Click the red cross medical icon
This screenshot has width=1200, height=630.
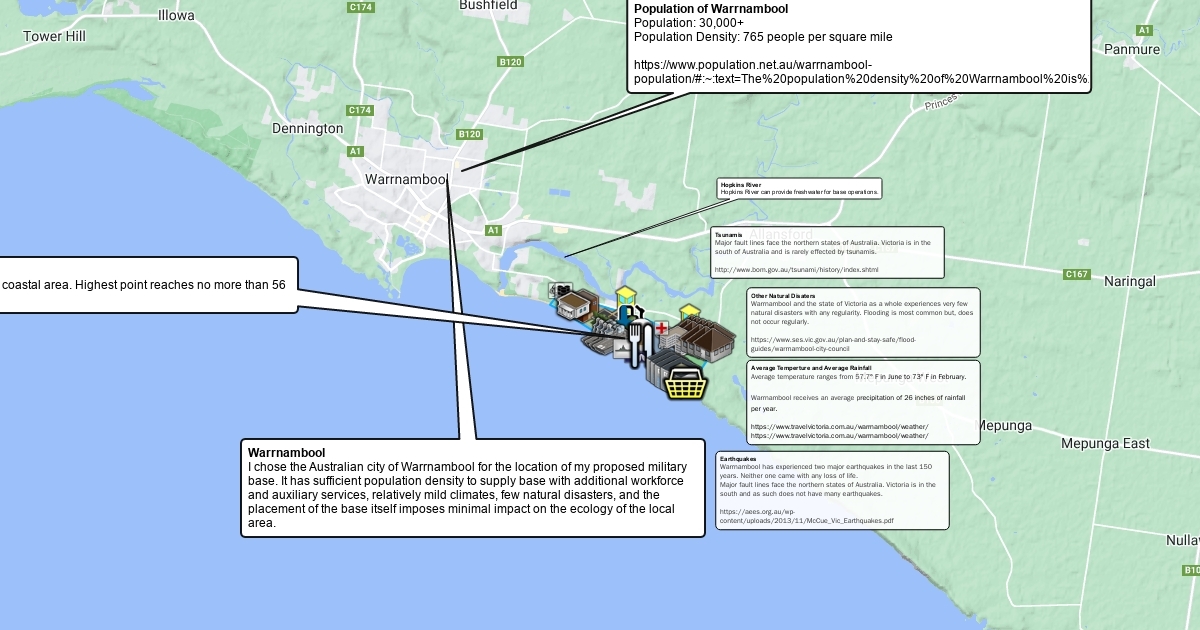pos(661,328)
